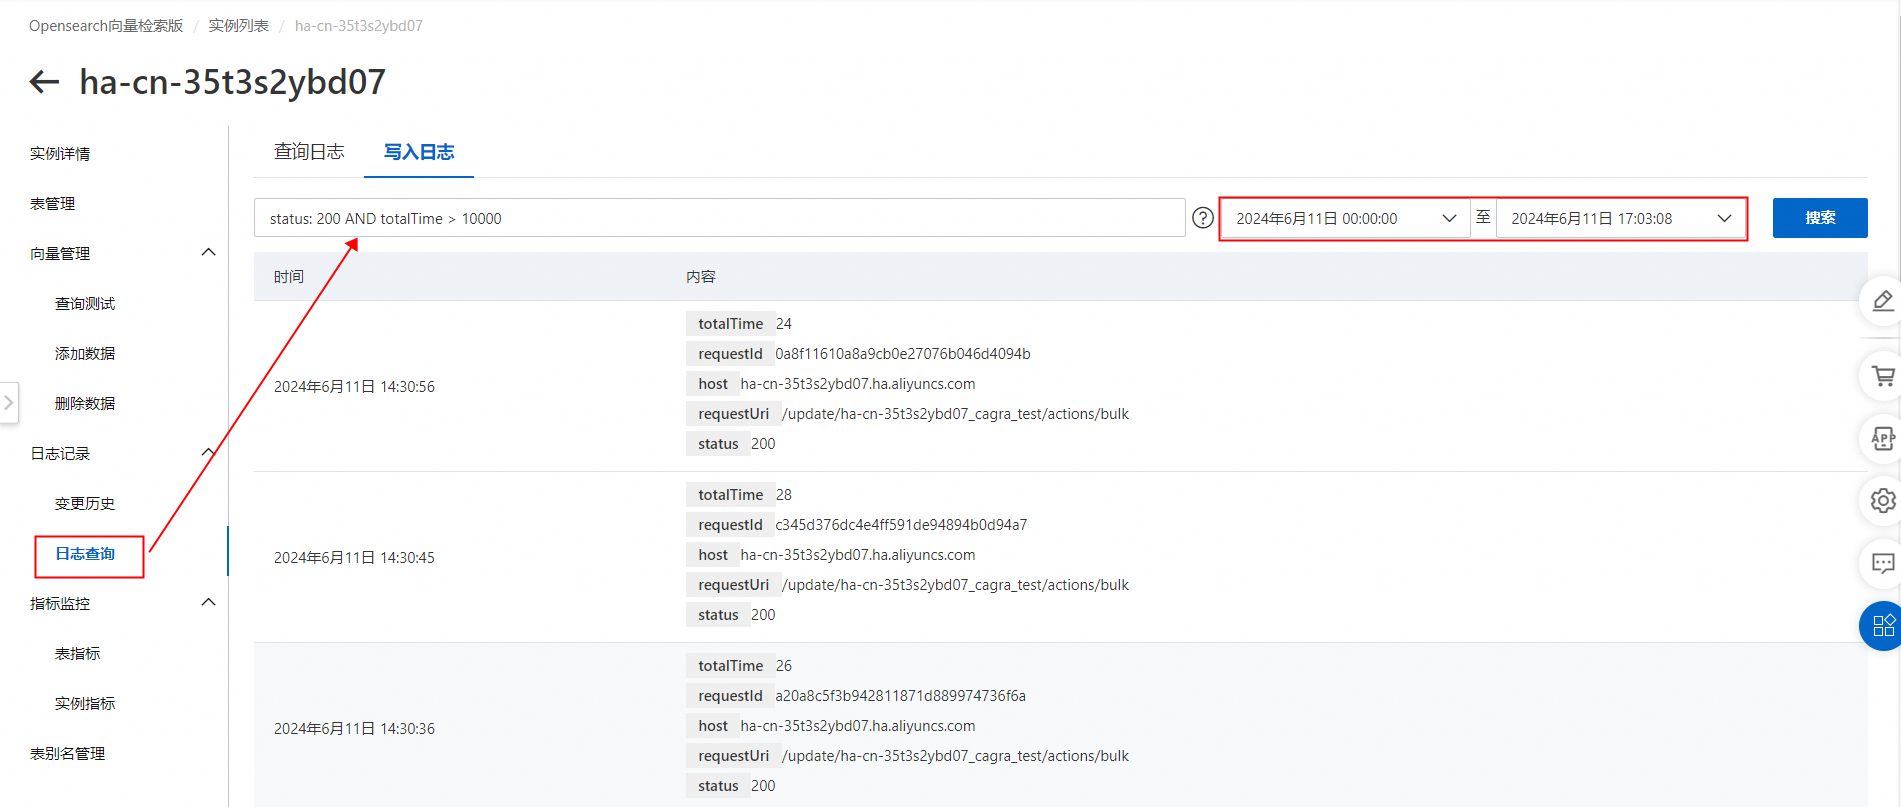Collapse the 向量管理 menu section
Screen dimensions: 1901x807
pos(208,252)
